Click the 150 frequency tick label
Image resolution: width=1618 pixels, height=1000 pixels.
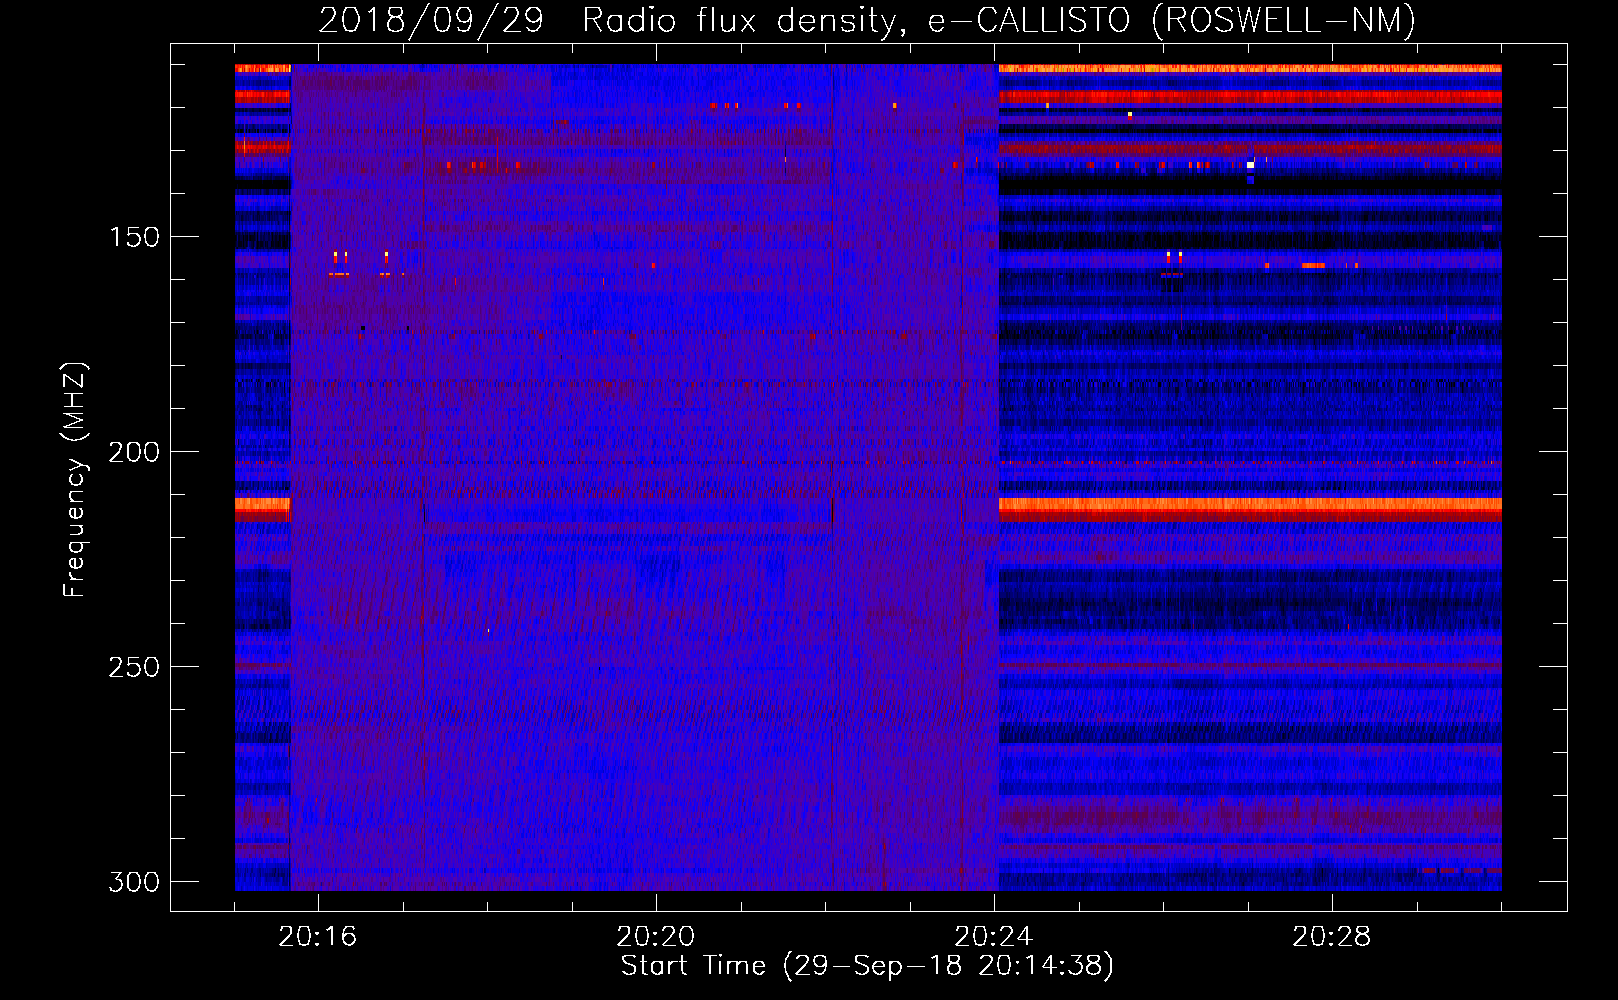click(134, 237)
